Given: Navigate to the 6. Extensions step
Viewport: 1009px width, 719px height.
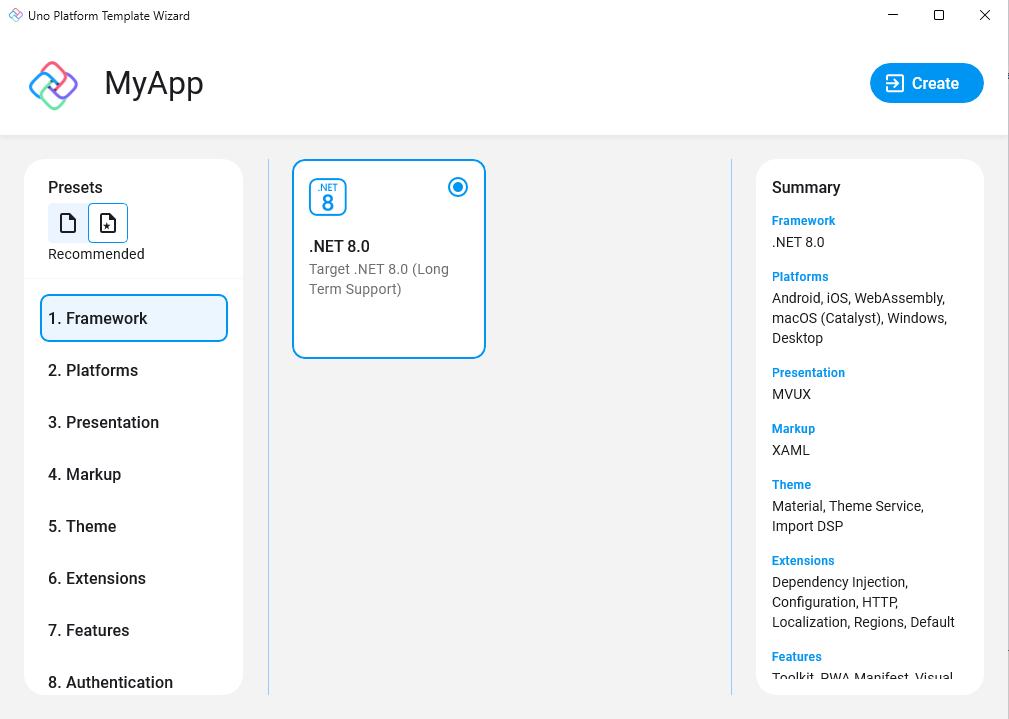Looking at the screenshot, I should click(134, 578).
